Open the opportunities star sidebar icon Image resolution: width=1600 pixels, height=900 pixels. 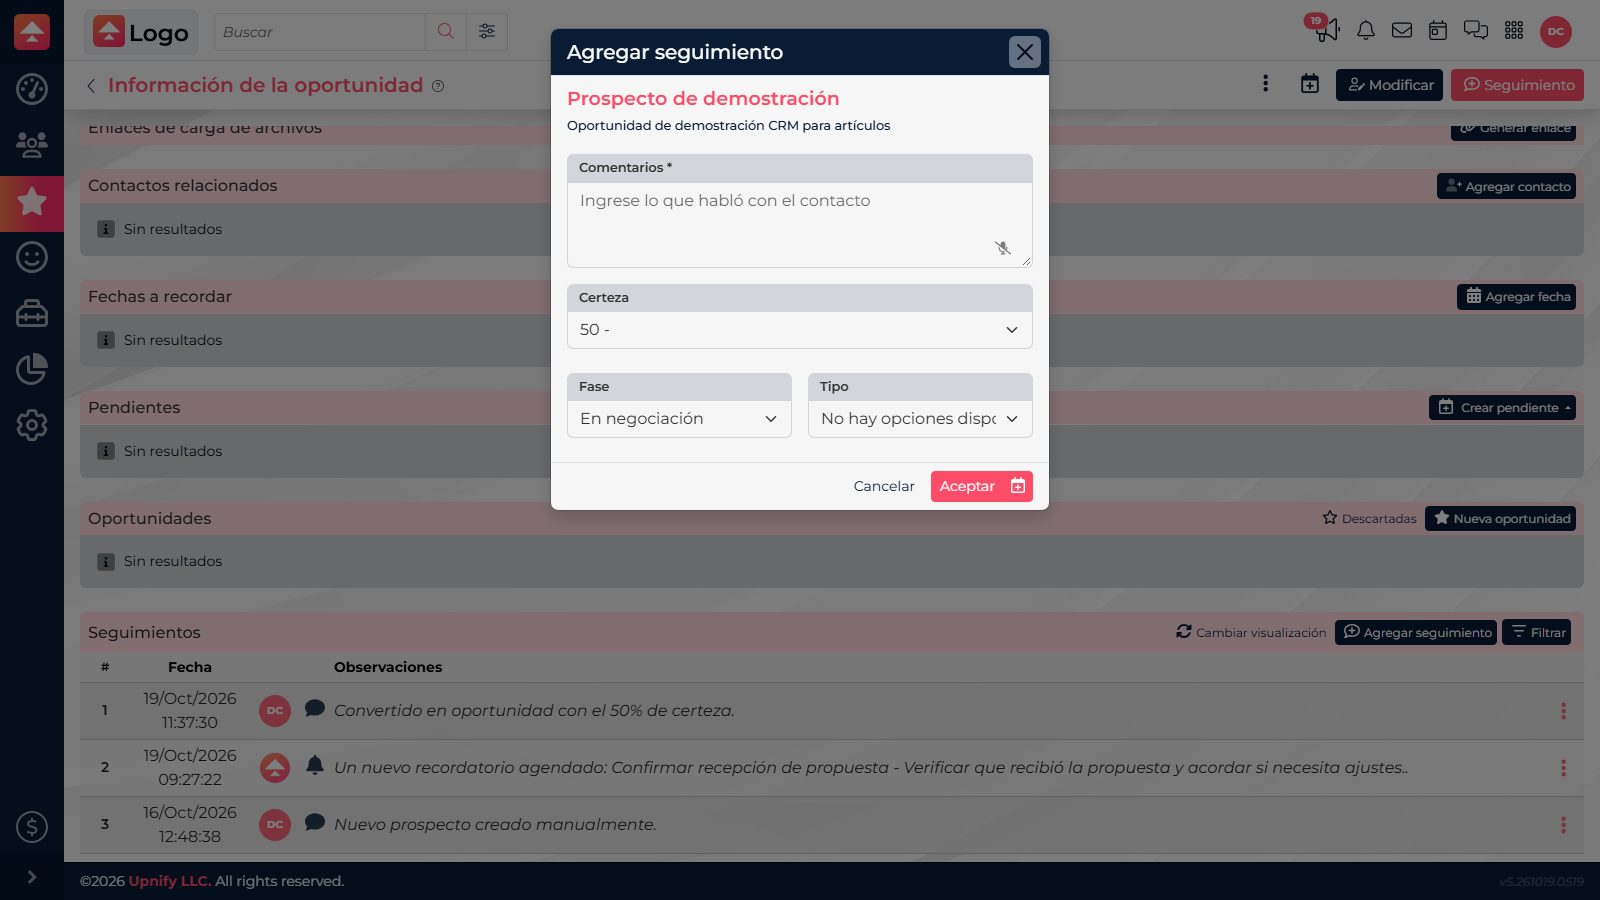[x=32, y=203]
